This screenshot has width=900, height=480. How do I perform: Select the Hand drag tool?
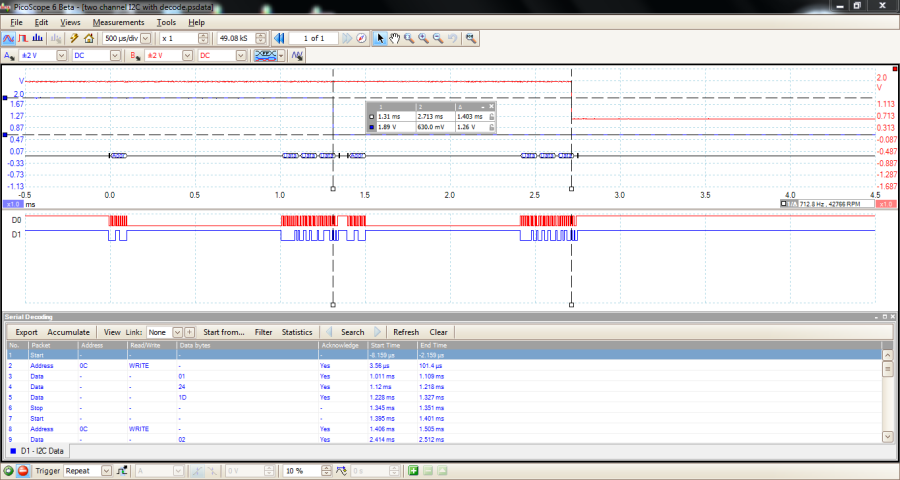(394, 38)
